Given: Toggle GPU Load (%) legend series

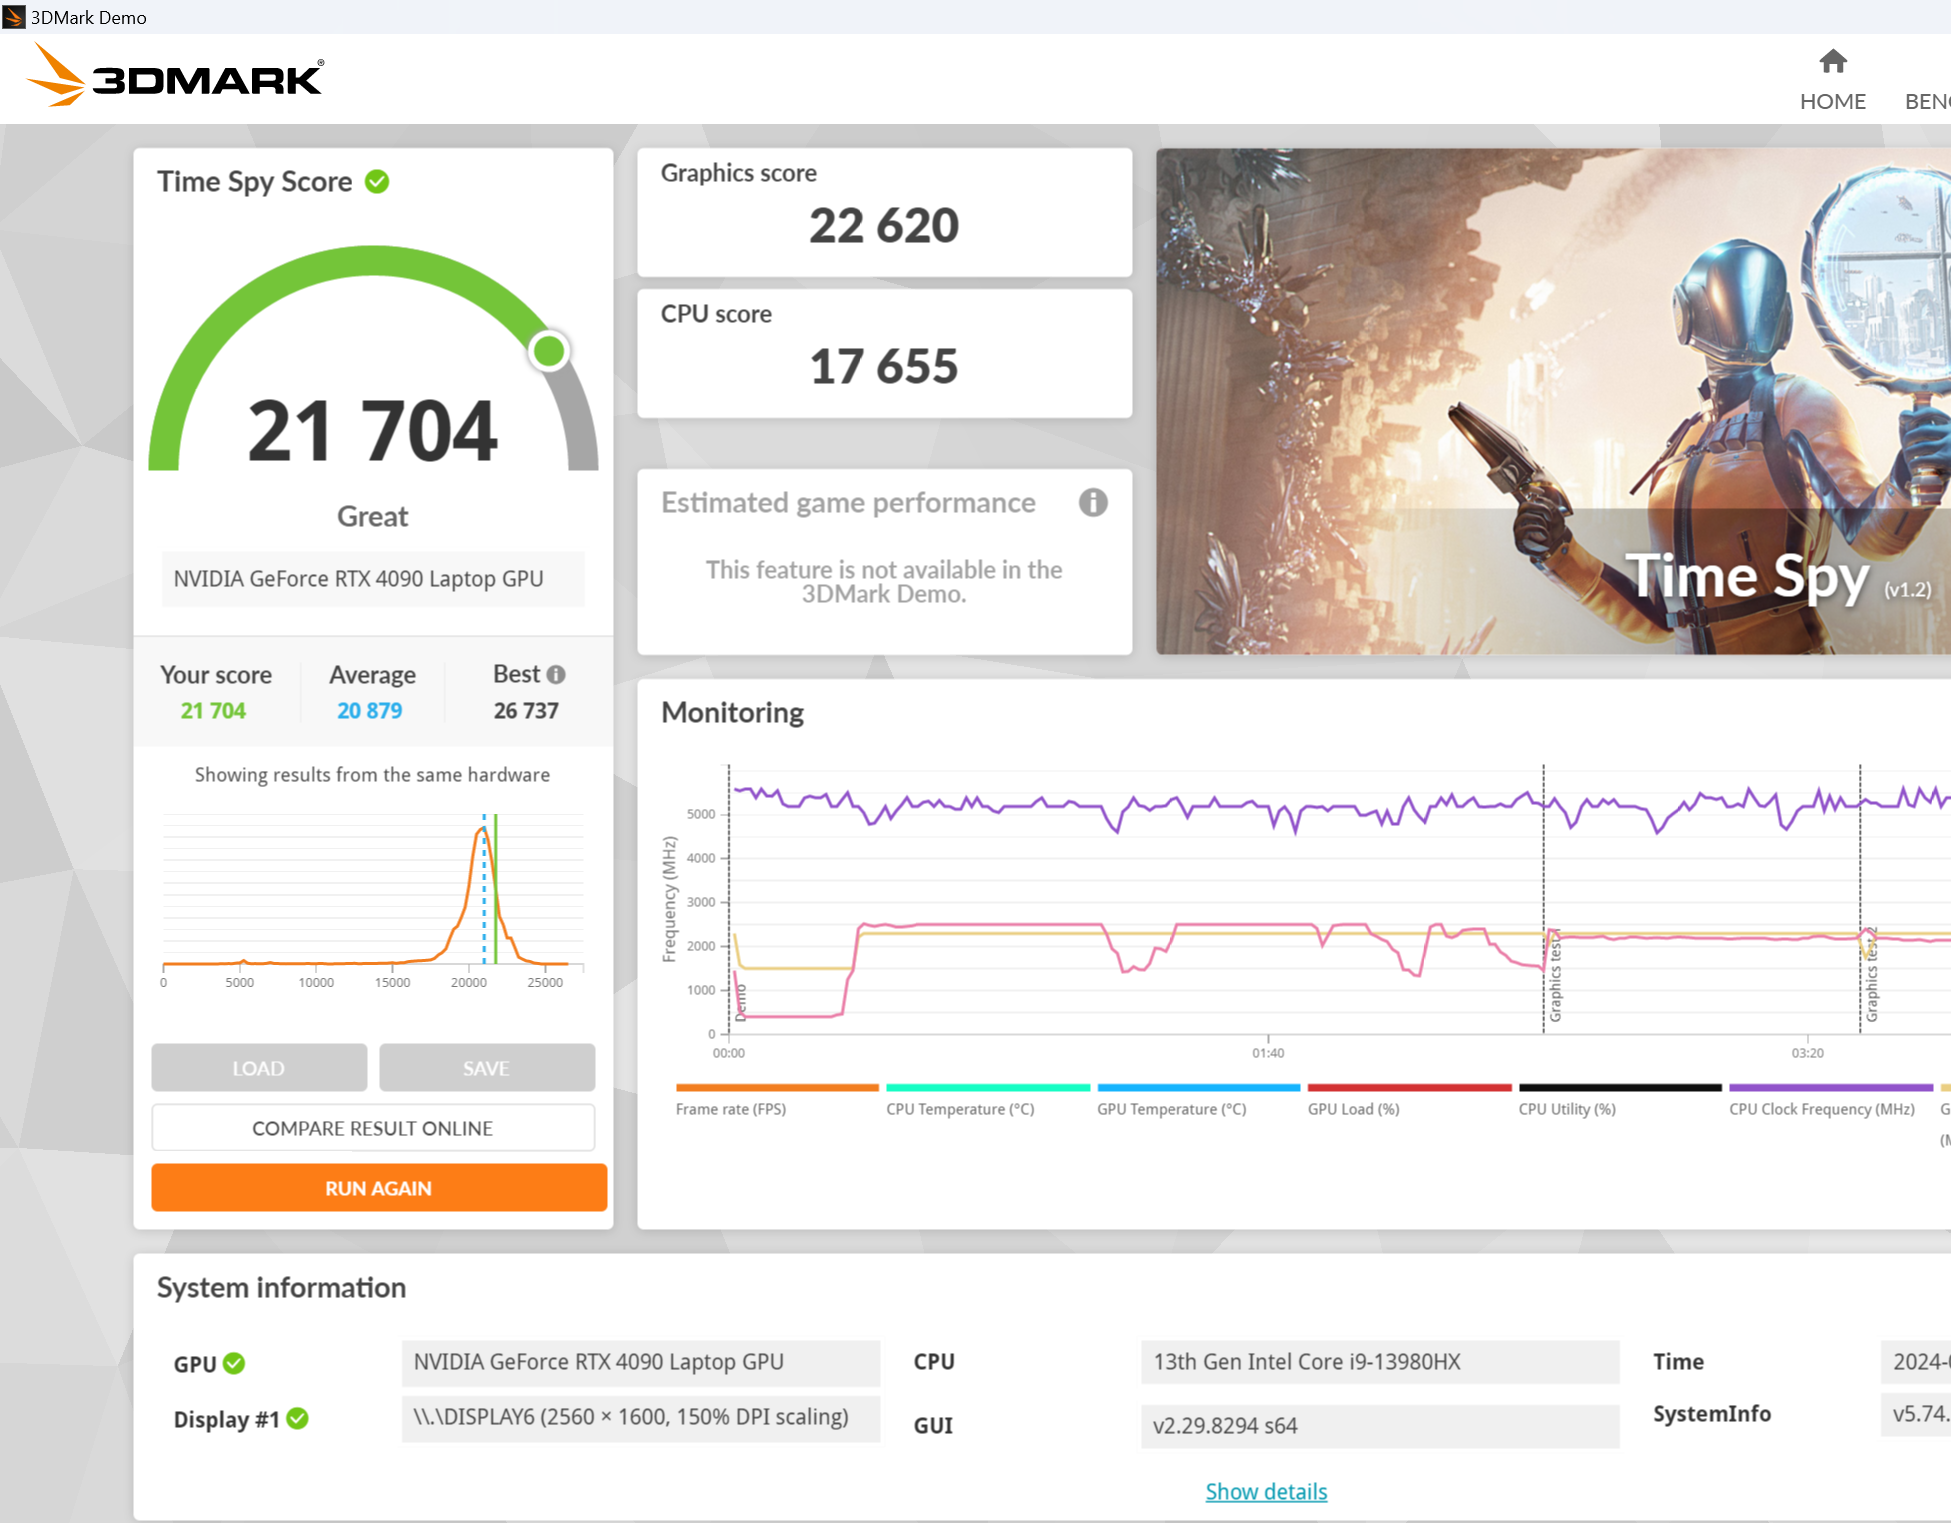Looking at the screenshot, I should coord(1353,1108).
